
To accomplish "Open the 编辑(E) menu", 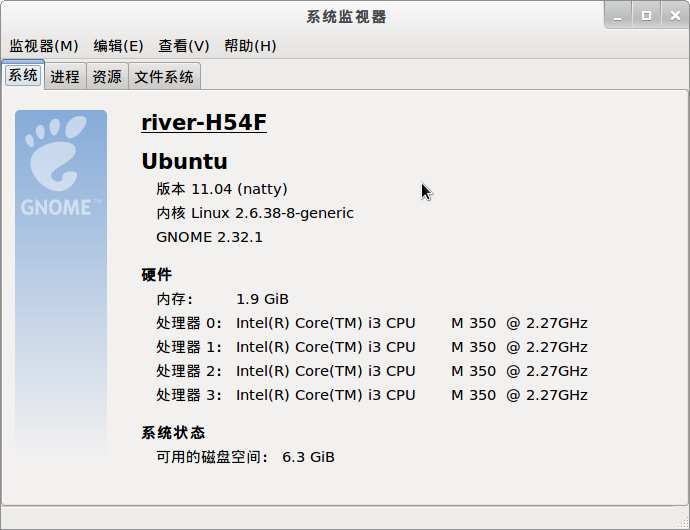I will pos(118,46).
